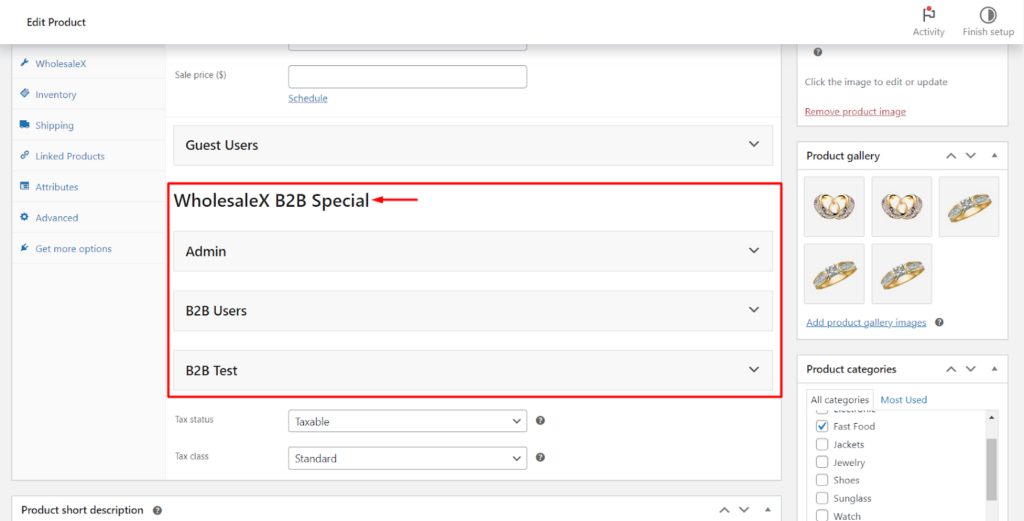Switch to the Most Used tab
Screen dimensions: 1024x521
point(904,400)
